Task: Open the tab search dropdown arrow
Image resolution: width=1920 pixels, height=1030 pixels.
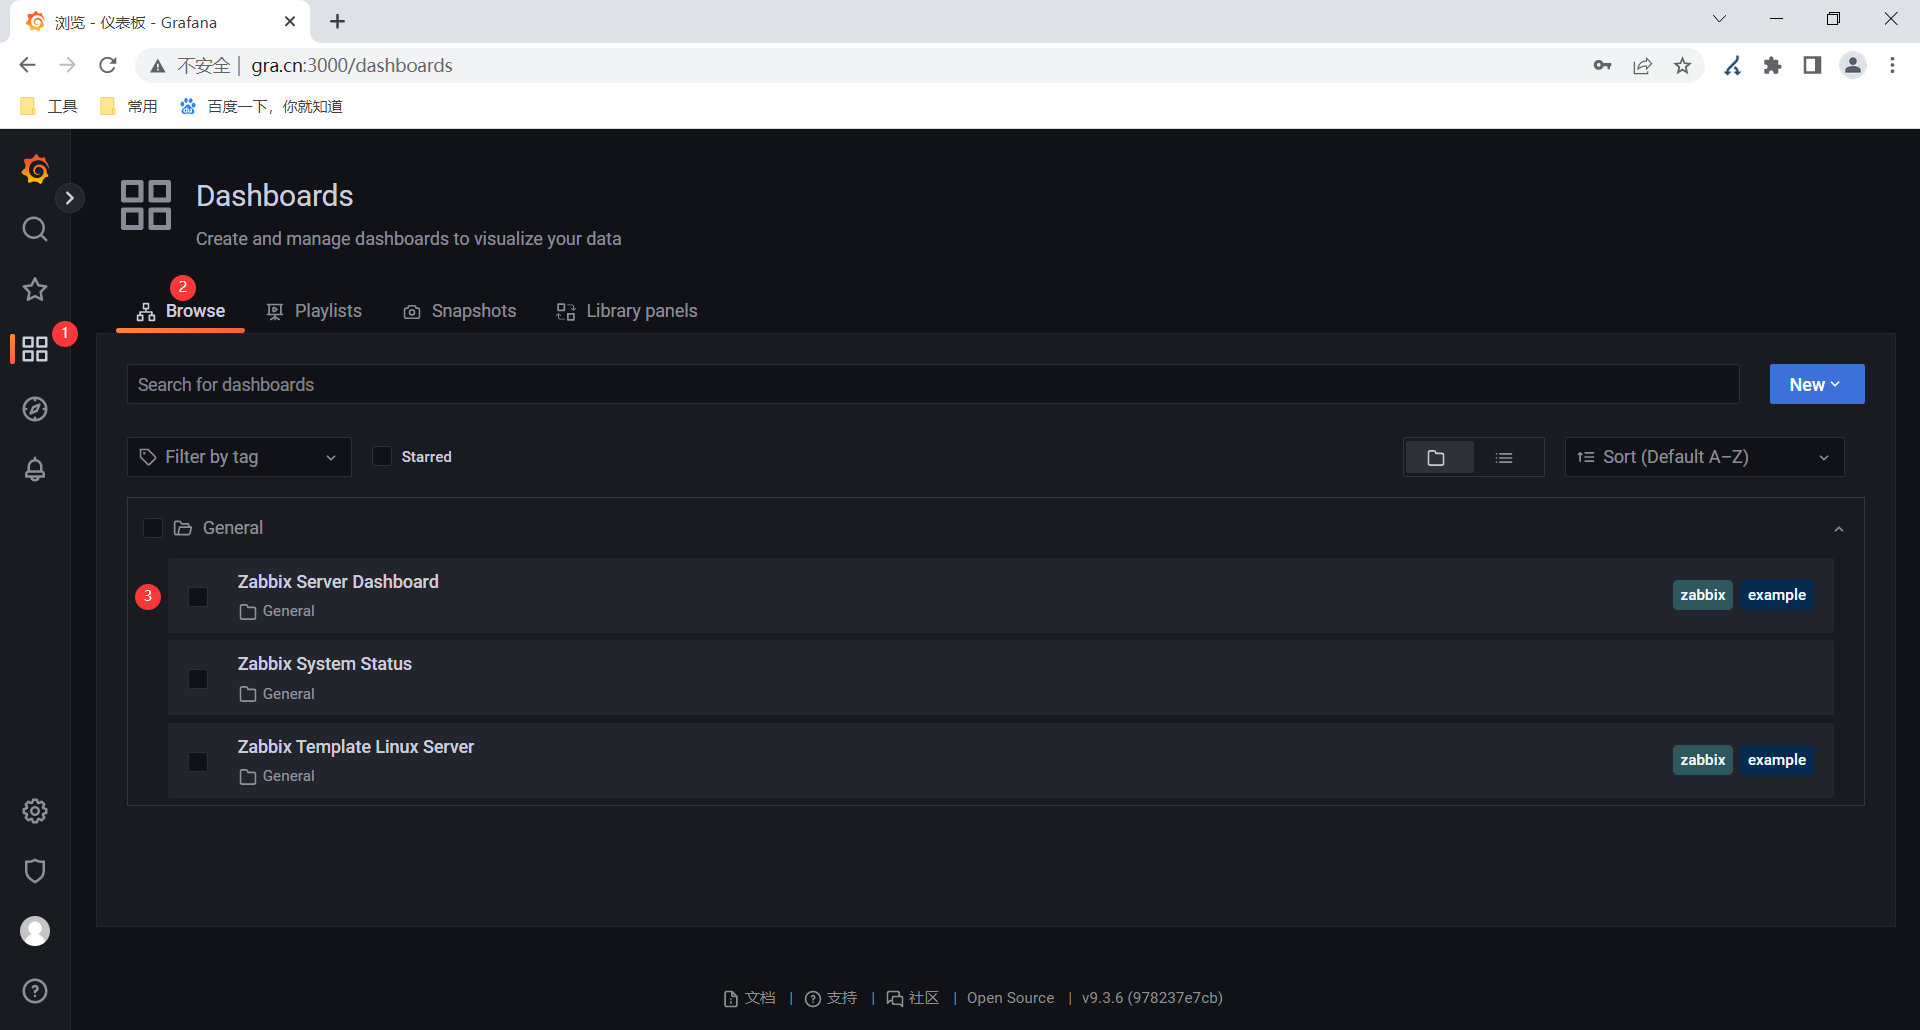Action: point(1719,18)
